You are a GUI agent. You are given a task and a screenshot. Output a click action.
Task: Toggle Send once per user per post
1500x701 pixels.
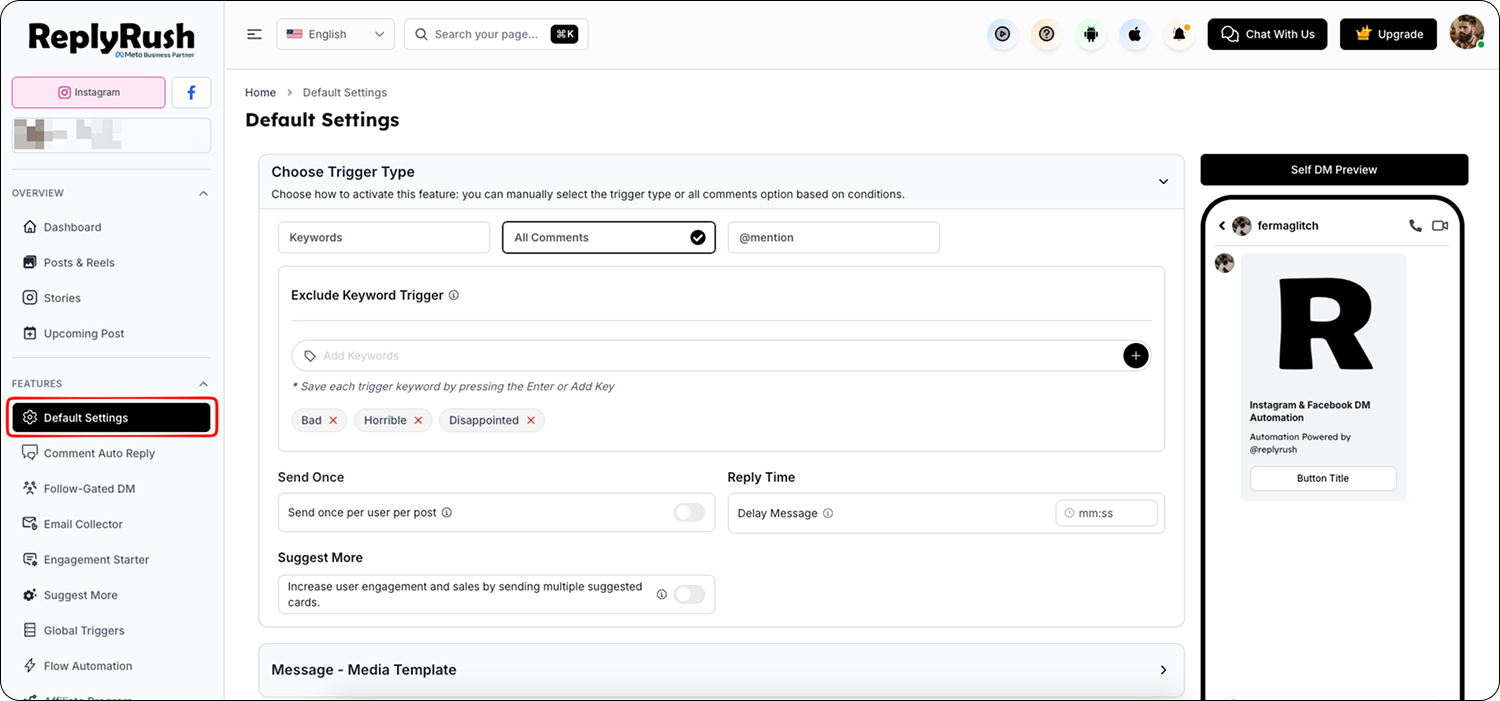pyautogui.click(x=689, y=512)
